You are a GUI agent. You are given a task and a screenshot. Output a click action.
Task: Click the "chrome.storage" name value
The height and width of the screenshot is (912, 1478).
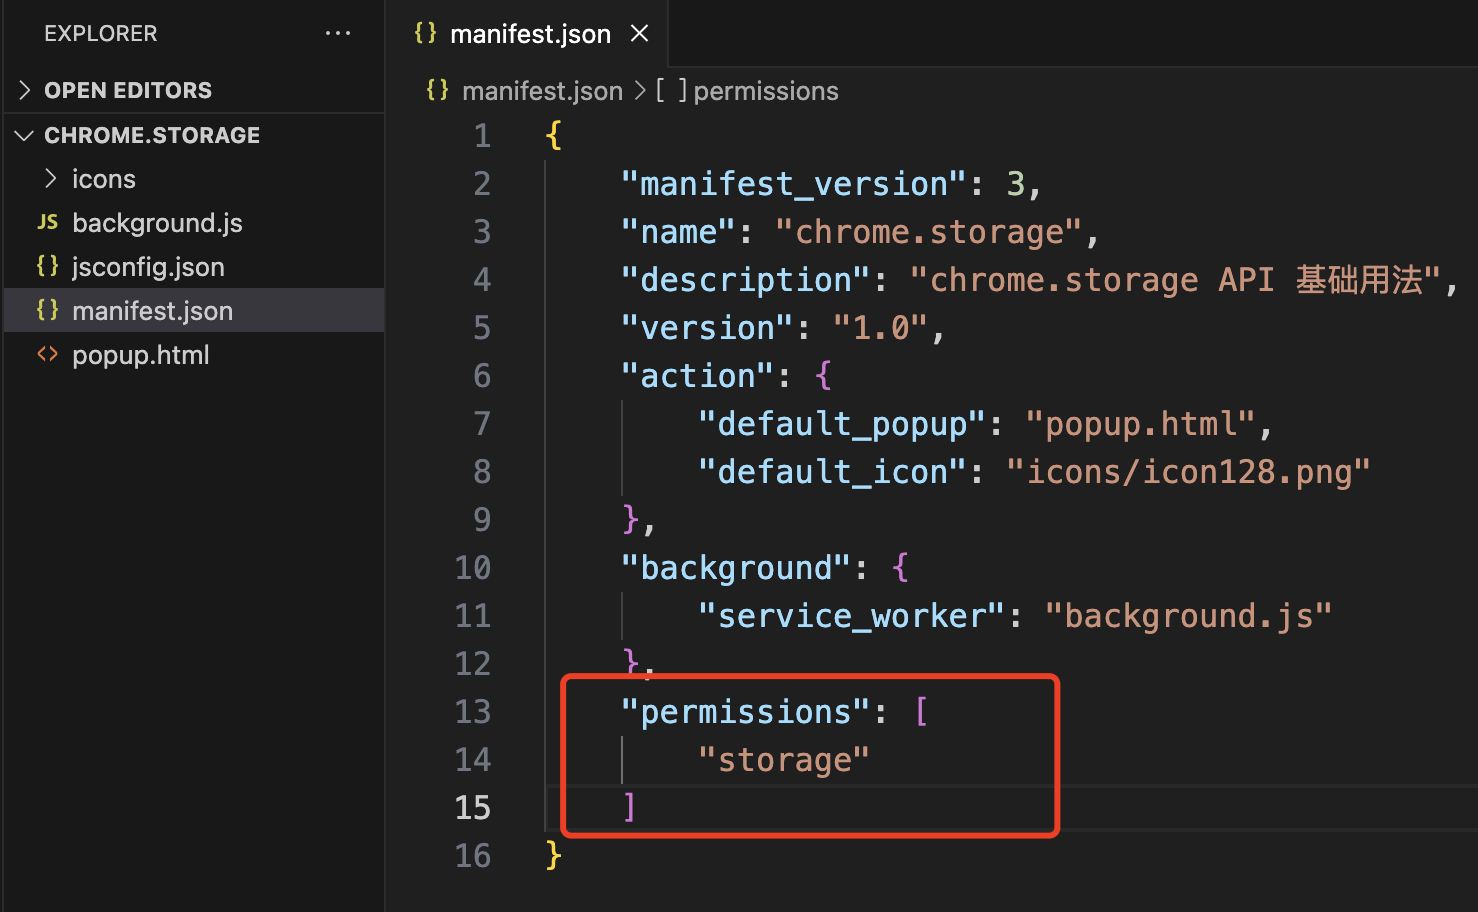coord(928,232)
